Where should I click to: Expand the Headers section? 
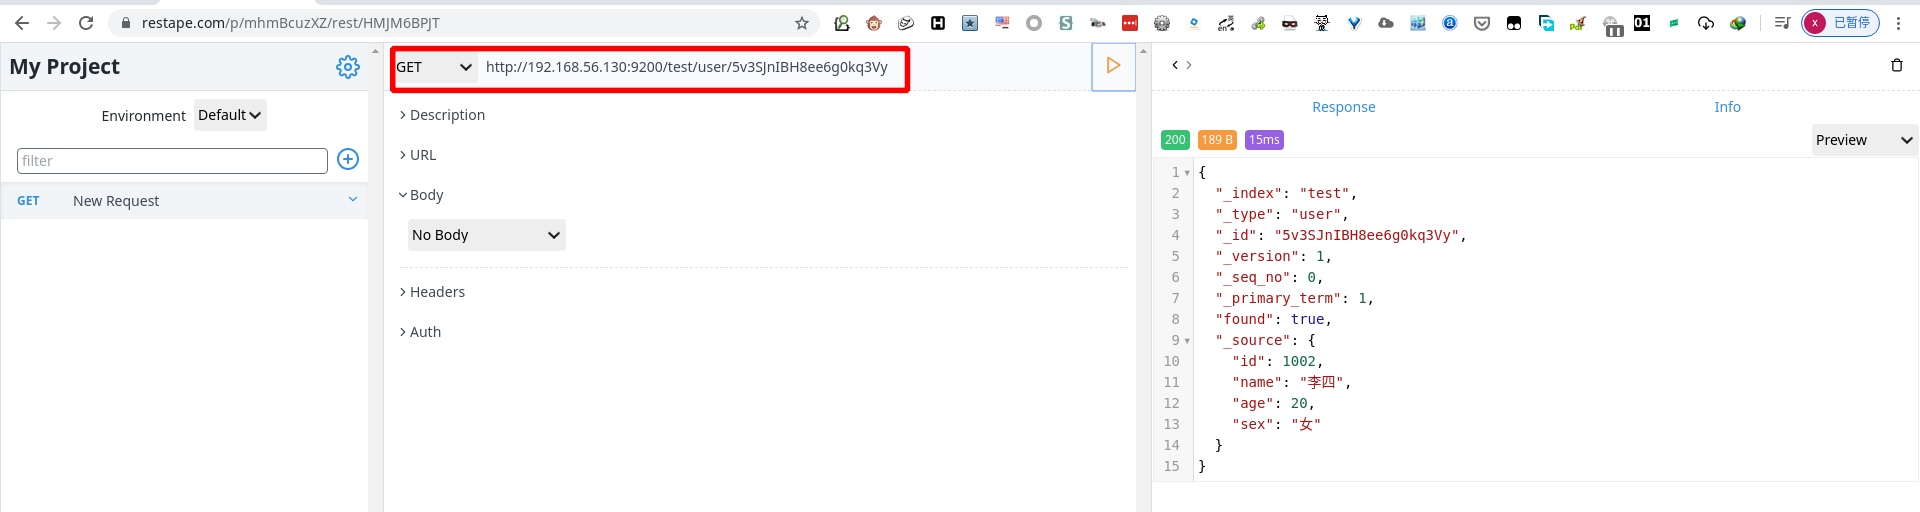click(x=432, y=292)
